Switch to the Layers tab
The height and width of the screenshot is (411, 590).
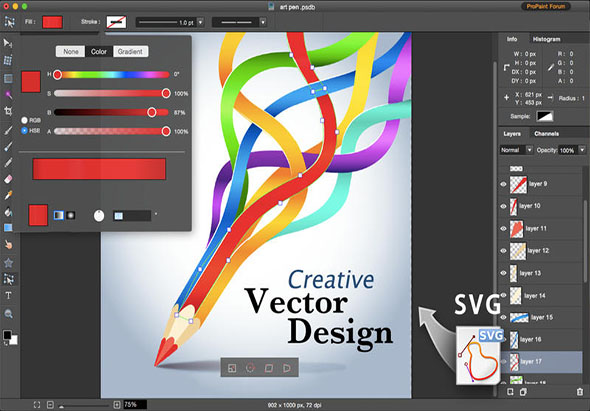click(512, 134)
